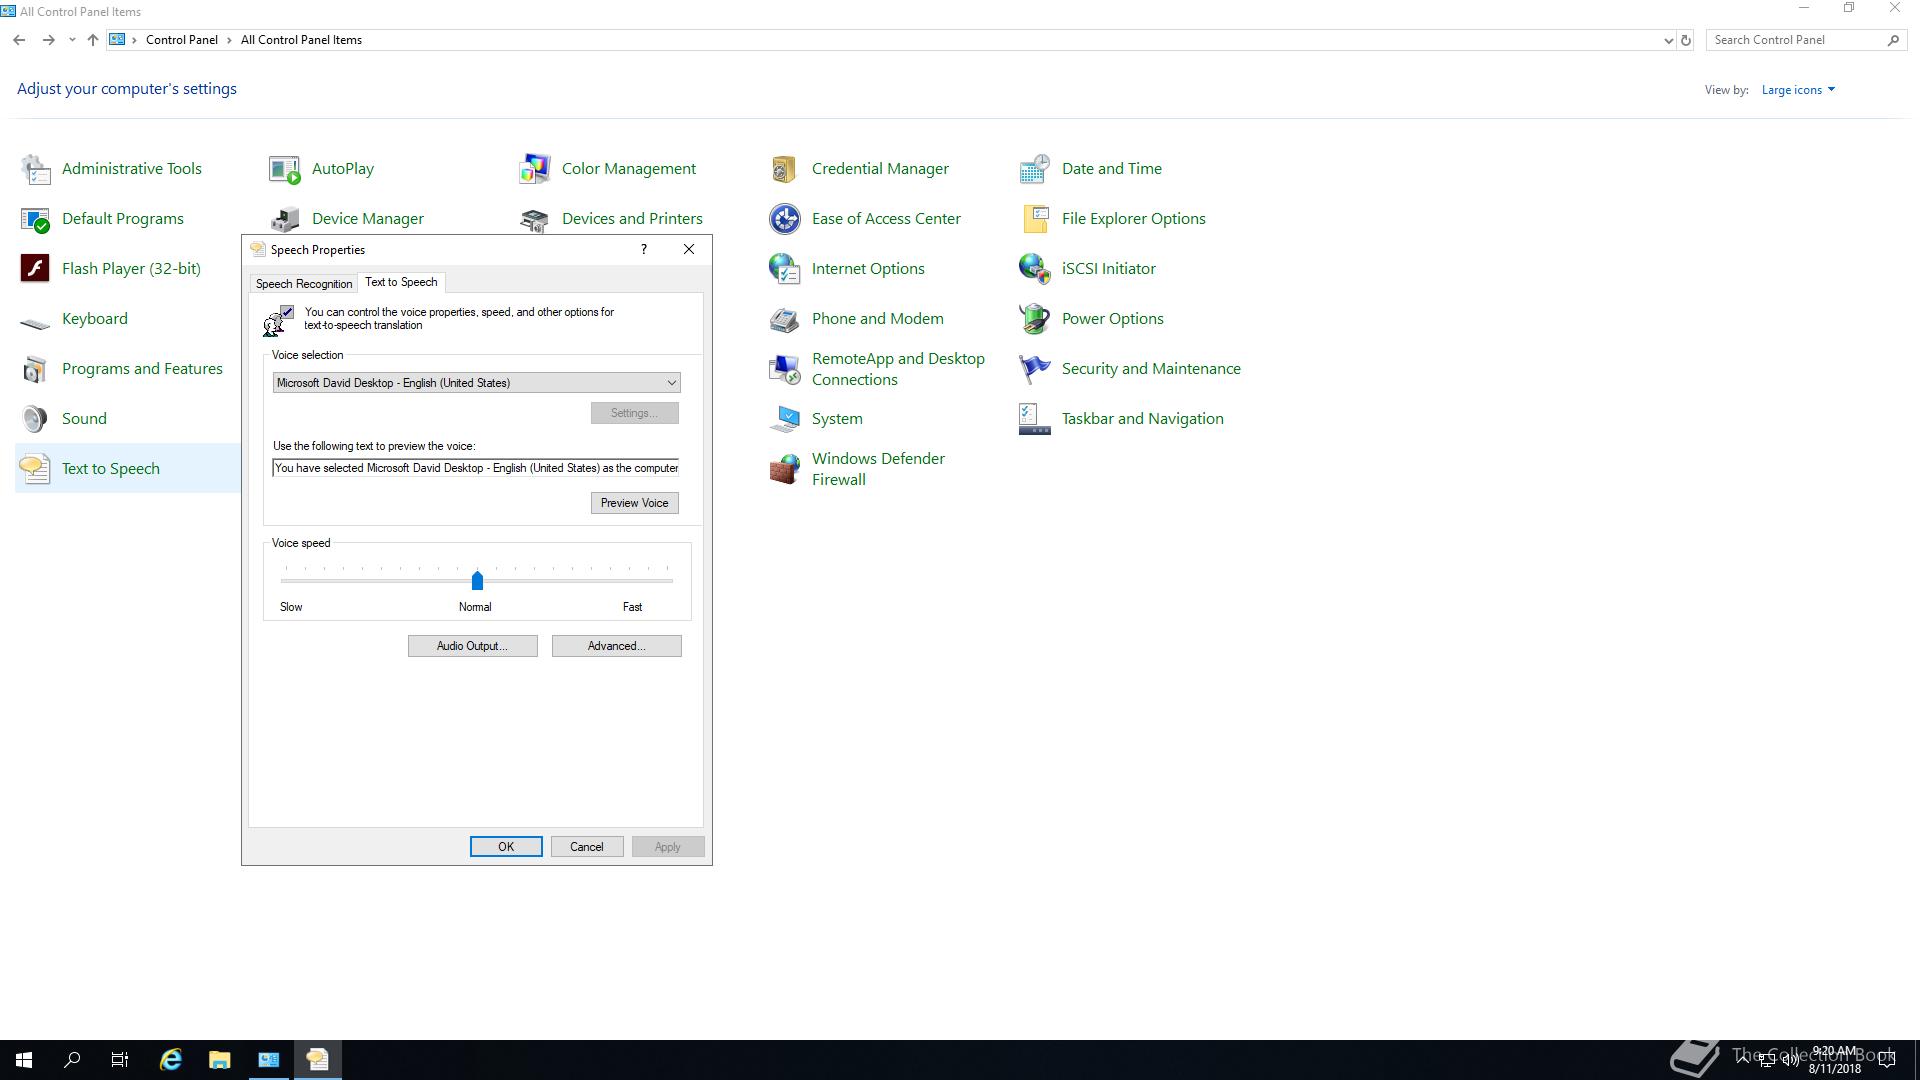Open Task View on the taskbar
Viewport: 1920px width, 1080px height.
120,1060
